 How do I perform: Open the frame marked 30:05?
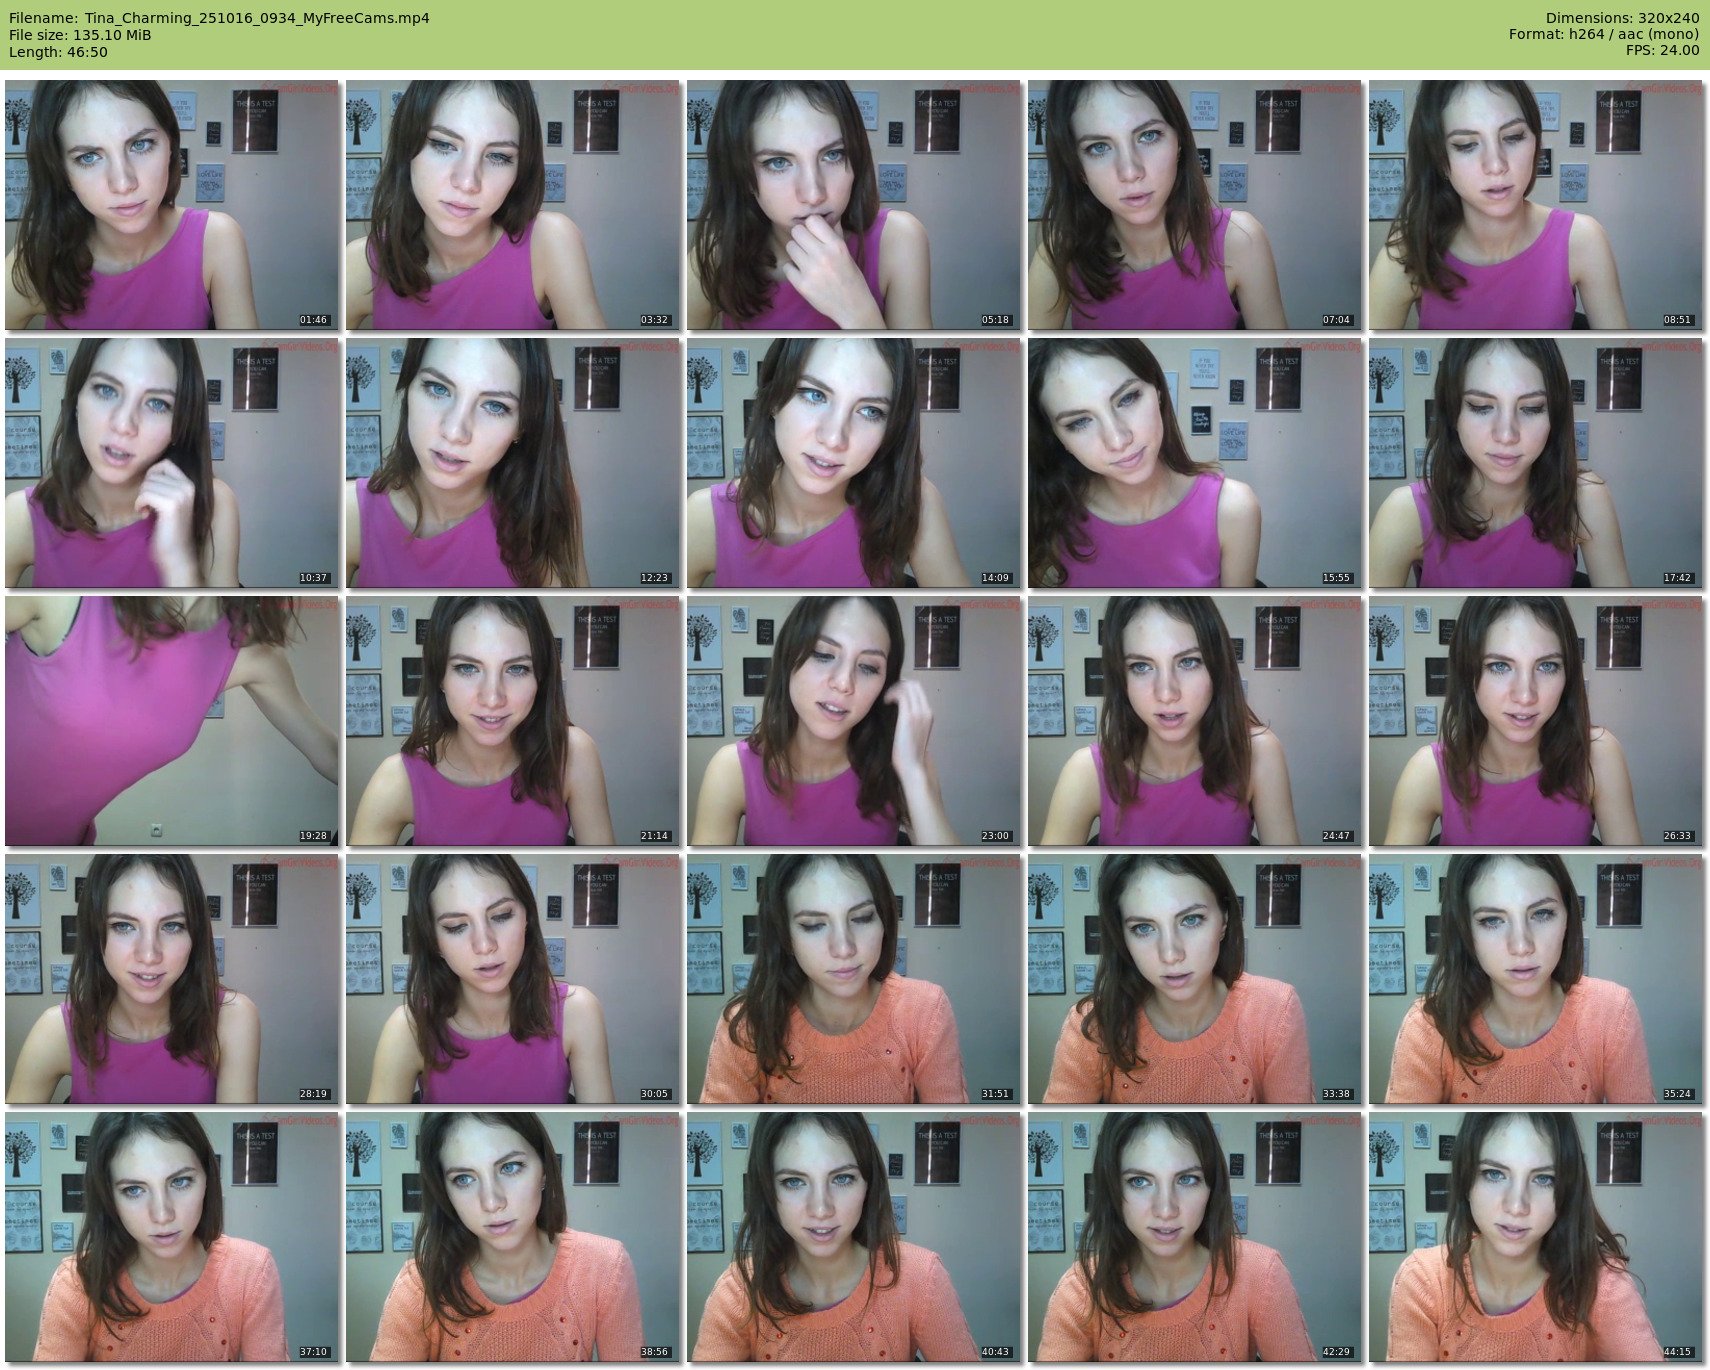pos(513,979)
